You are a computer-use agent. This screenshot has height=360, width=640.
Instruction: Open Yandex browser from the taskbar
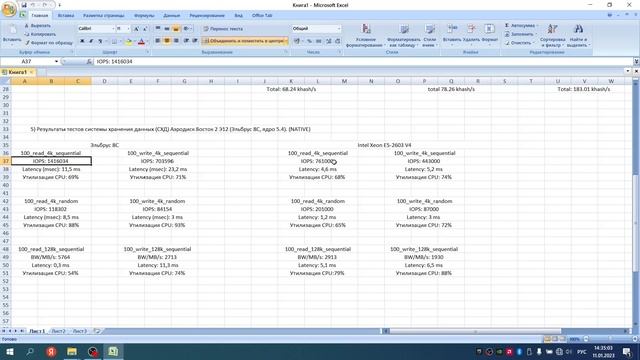pos(51,351)
